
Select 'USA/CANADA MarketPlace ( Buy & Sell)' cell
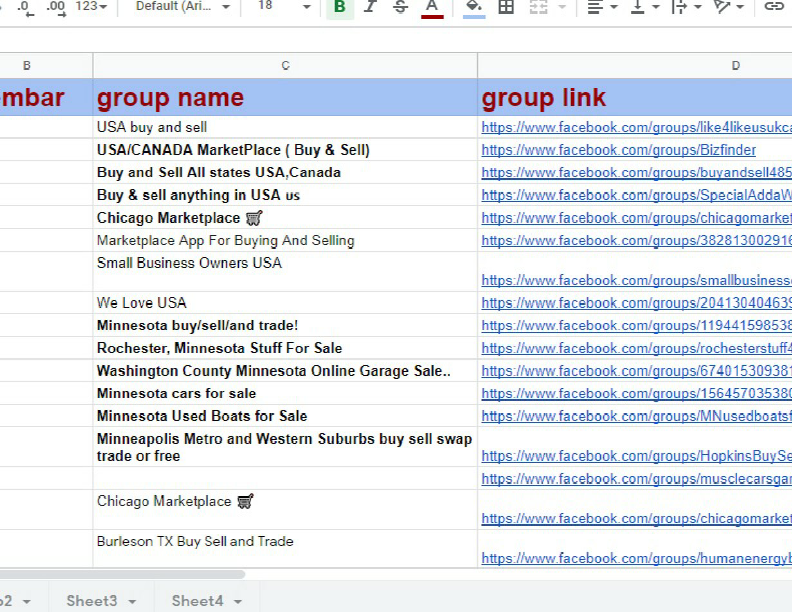[285, 149]
